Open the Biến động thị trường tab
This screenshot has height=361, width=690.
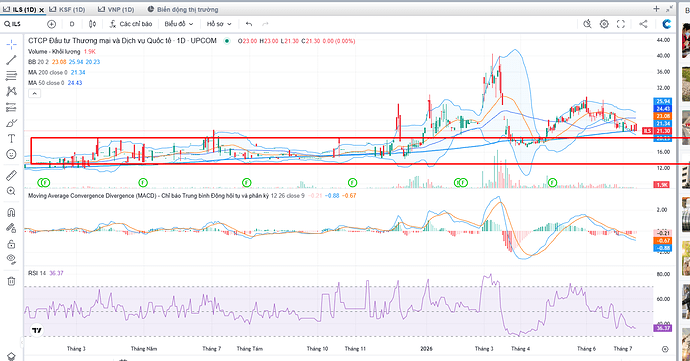click(183, 9)
